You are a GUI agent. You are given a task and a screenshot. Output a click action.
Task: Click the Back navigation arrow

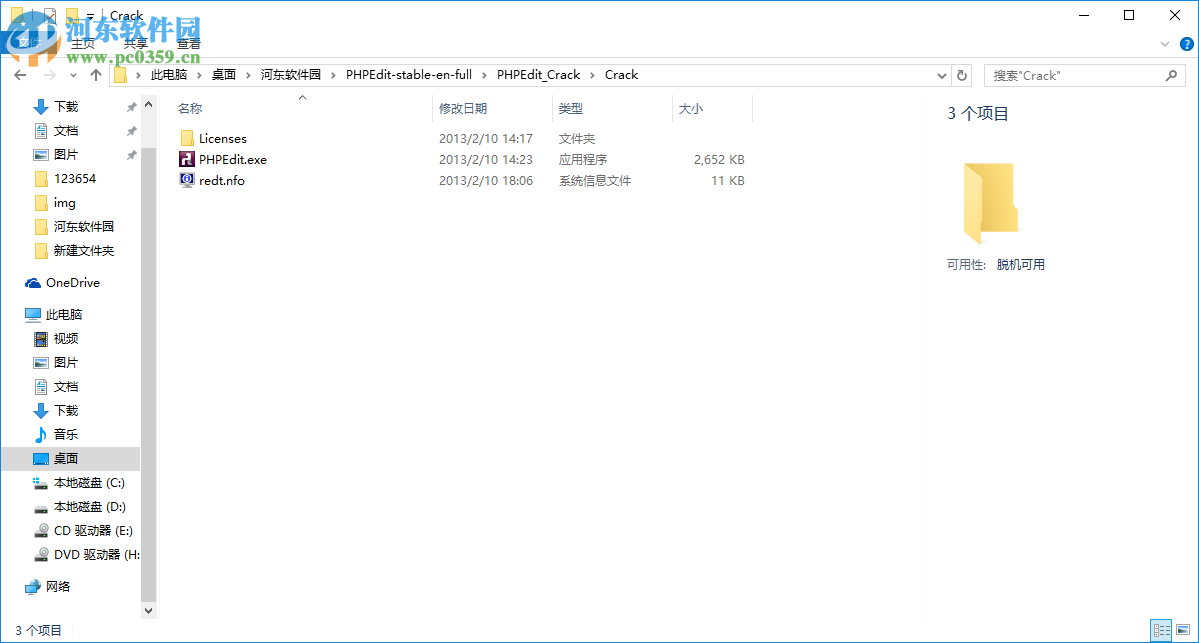[x=20, y=74]
